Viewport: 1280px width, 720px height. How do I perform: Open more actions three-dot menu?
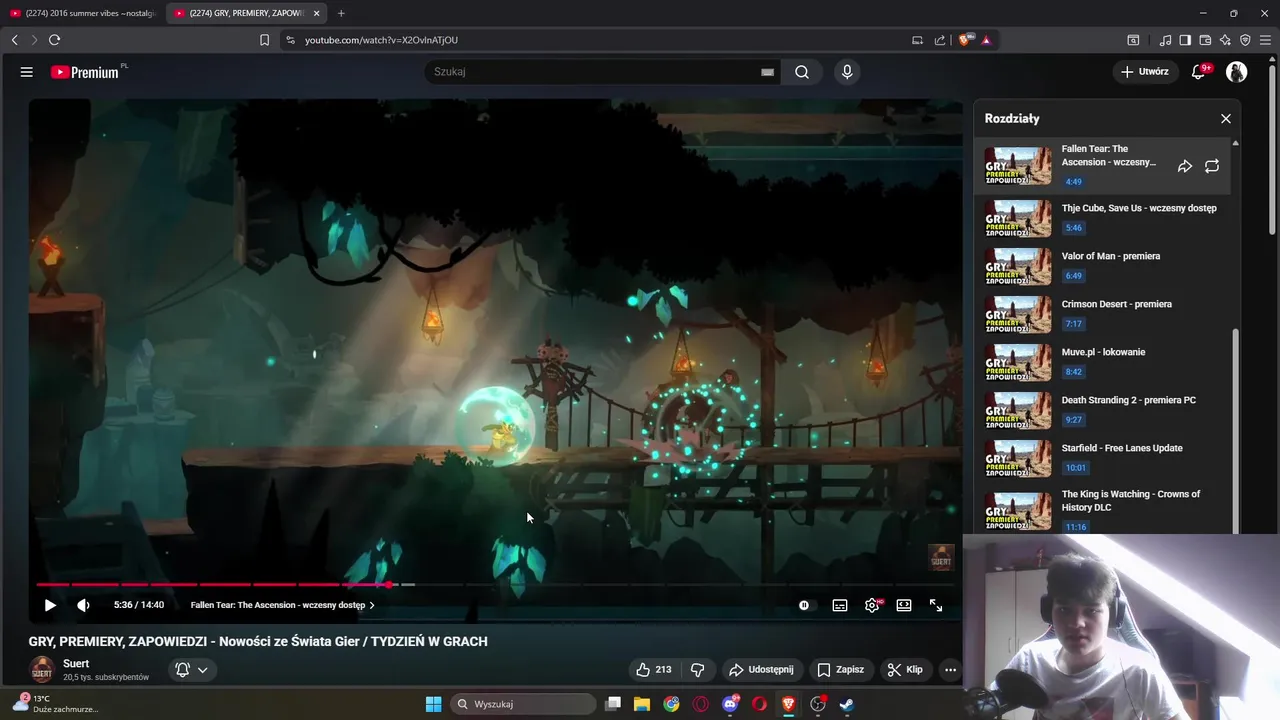[950, 670]
